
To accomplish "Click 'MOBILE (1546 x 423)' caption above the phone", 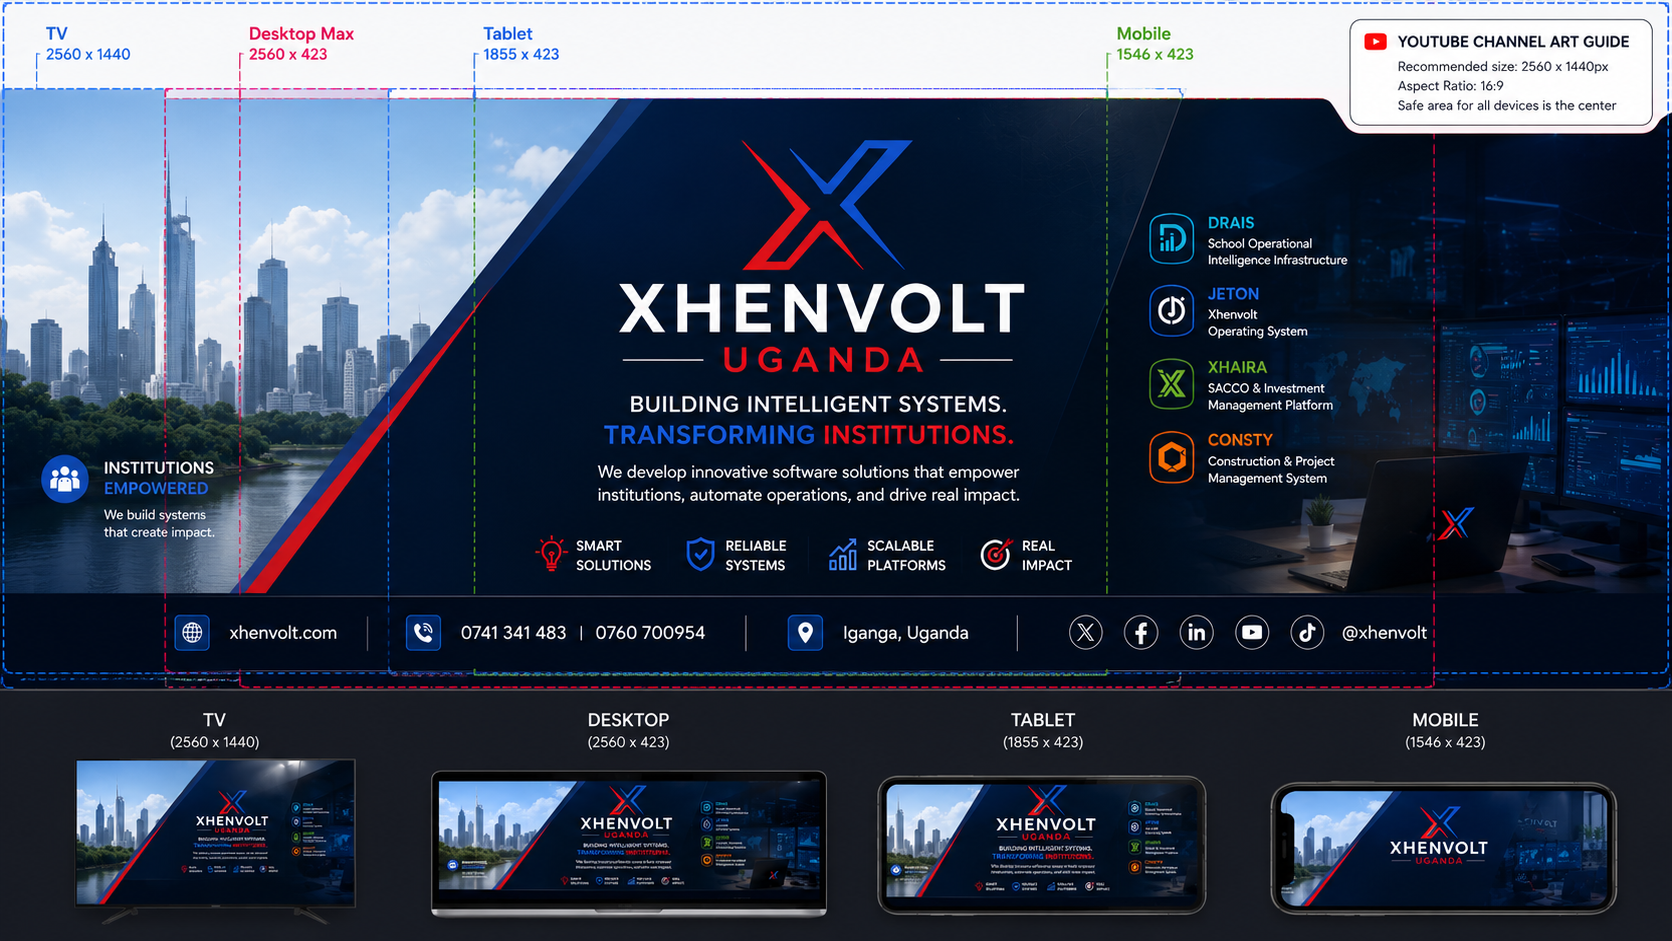I will click(1445, 731).
